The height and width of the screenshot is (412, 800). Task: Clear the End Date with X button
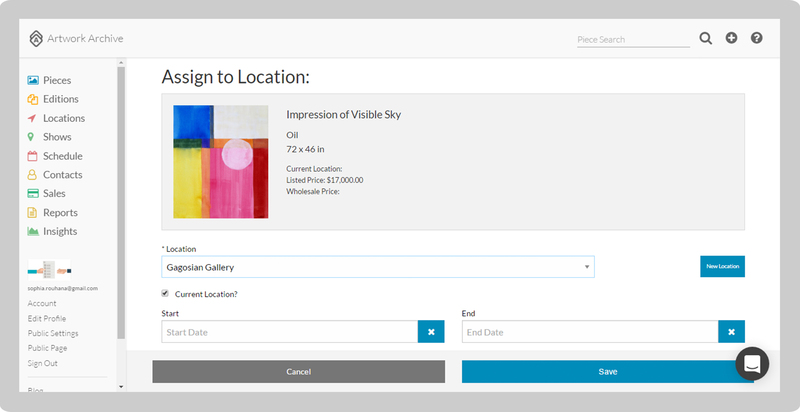point(731,332)
